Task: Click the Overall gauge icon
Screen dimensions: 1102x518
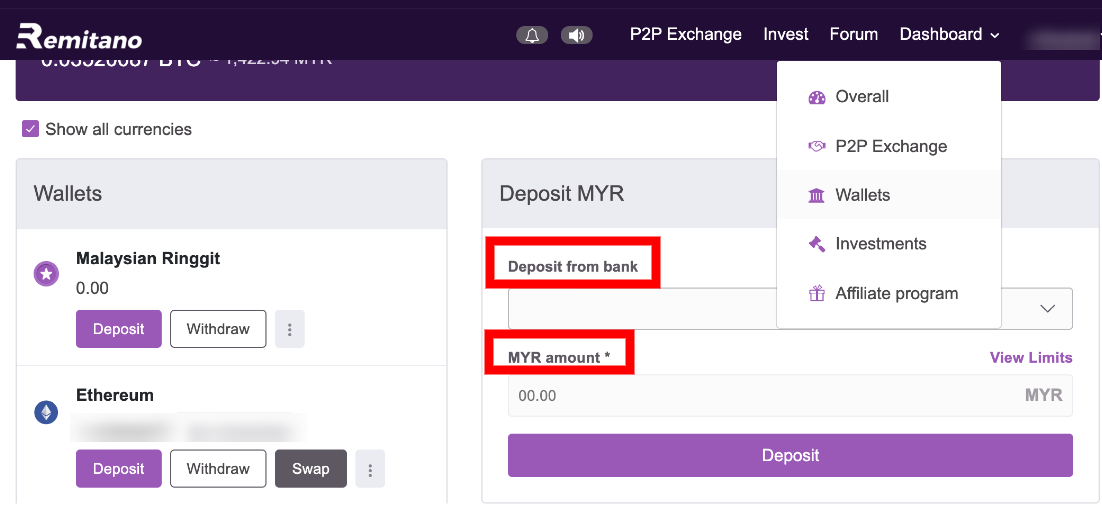Action: 816,97
